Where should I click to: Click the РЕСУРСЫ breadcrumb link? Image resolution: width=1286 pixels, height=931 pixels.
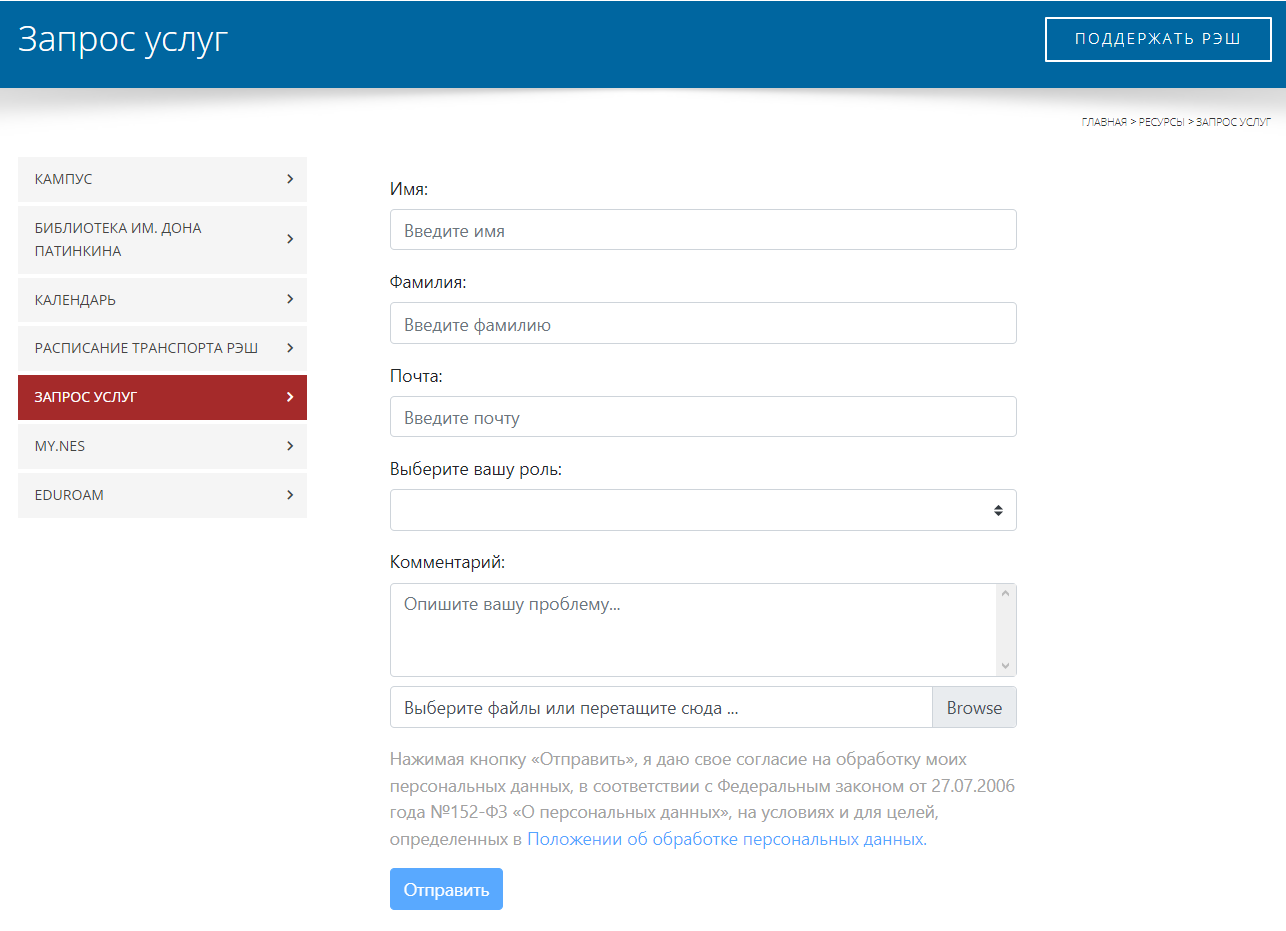1161,122
